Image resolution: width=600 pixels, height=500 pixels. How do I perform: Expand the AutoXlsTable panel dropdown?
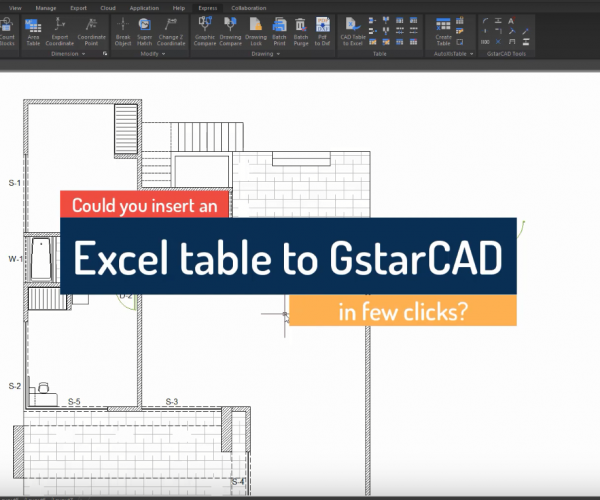471,54
